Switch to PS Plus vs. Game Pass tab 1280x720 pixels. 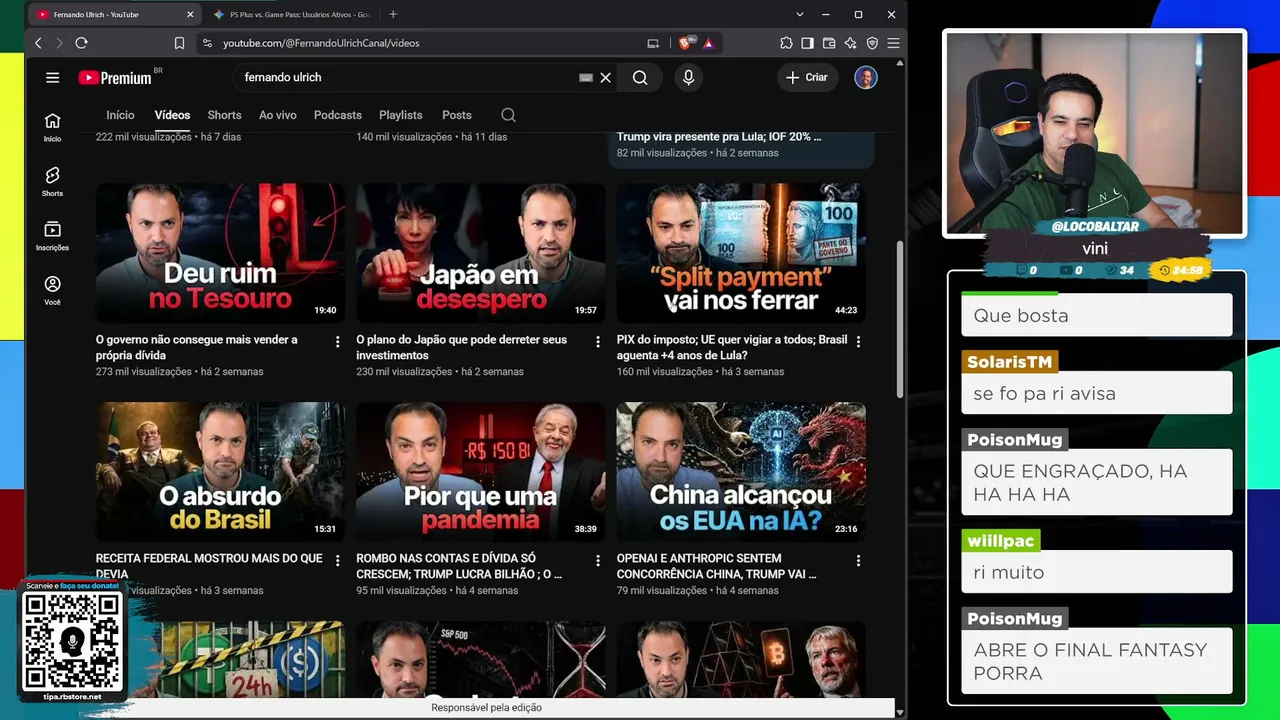point(290,15)
